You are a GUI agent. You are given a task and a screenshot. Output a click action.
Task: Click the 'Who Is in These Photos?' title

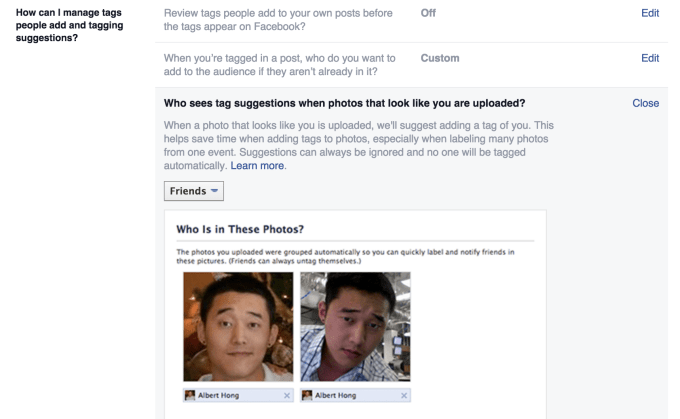coord(240,229)
